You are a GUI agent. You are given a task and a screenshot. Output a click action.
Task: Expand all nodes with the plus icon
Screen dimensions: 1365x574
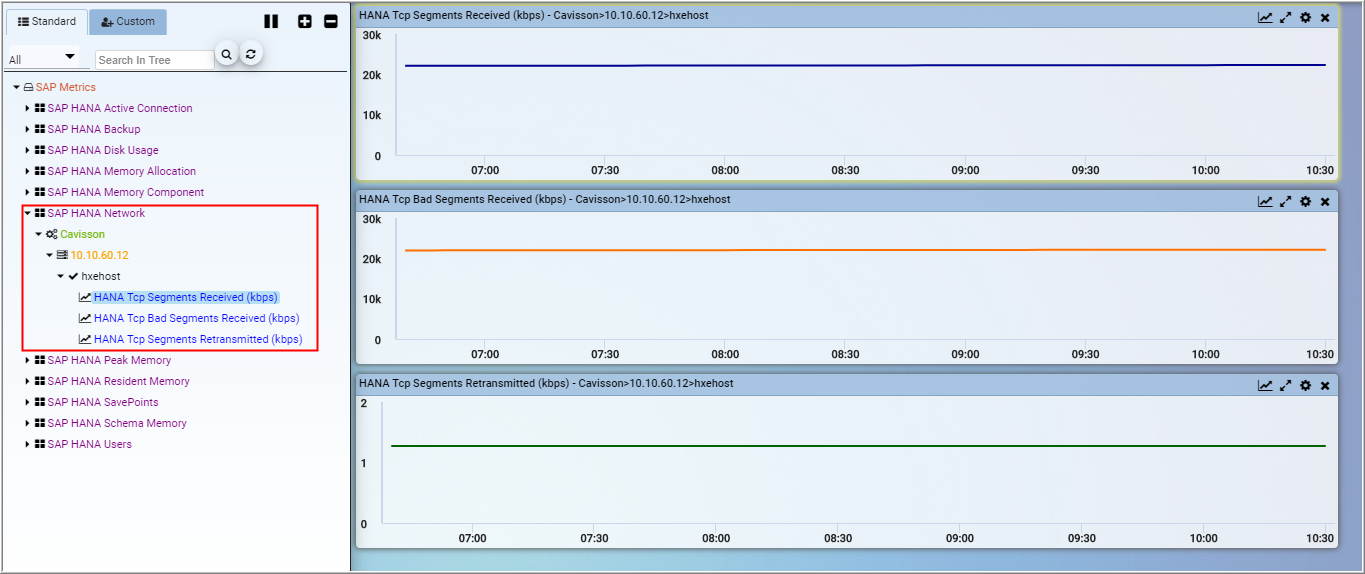point(306,21)
